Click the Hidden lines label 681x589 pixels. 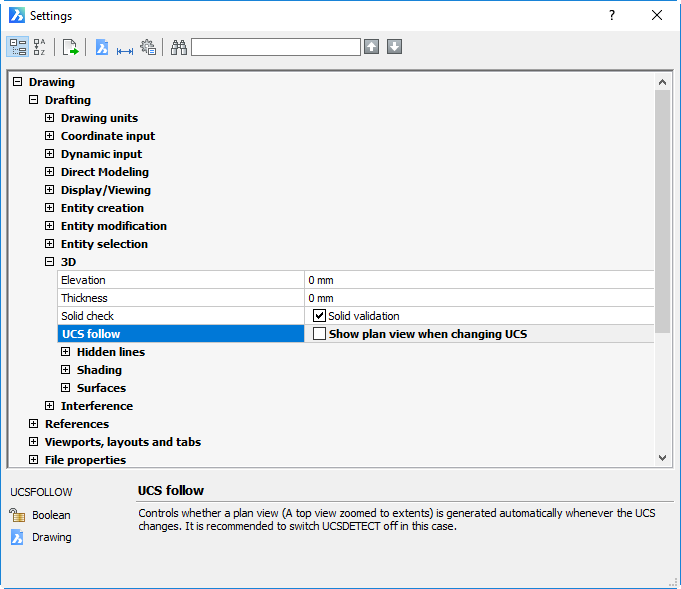[111, 352]
